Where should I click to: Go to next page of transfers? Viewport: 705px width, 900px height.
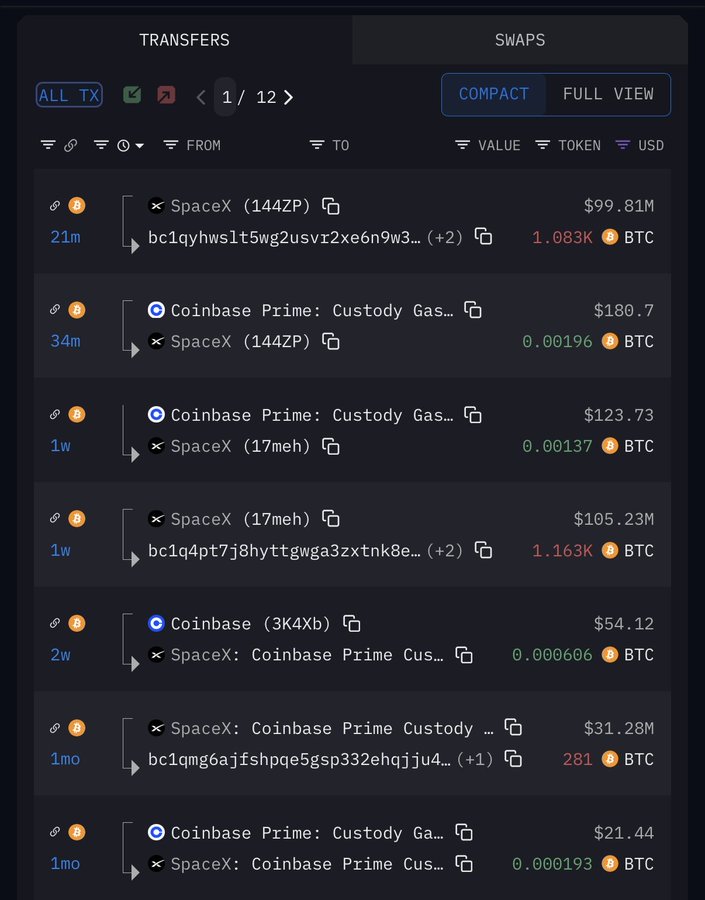tap(289, 97)
